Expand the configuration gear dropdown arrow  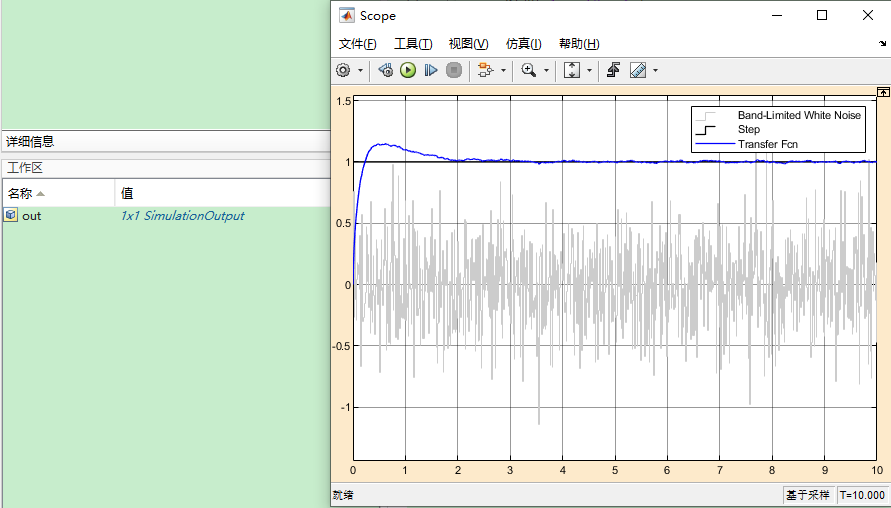[x=360, y=70]
